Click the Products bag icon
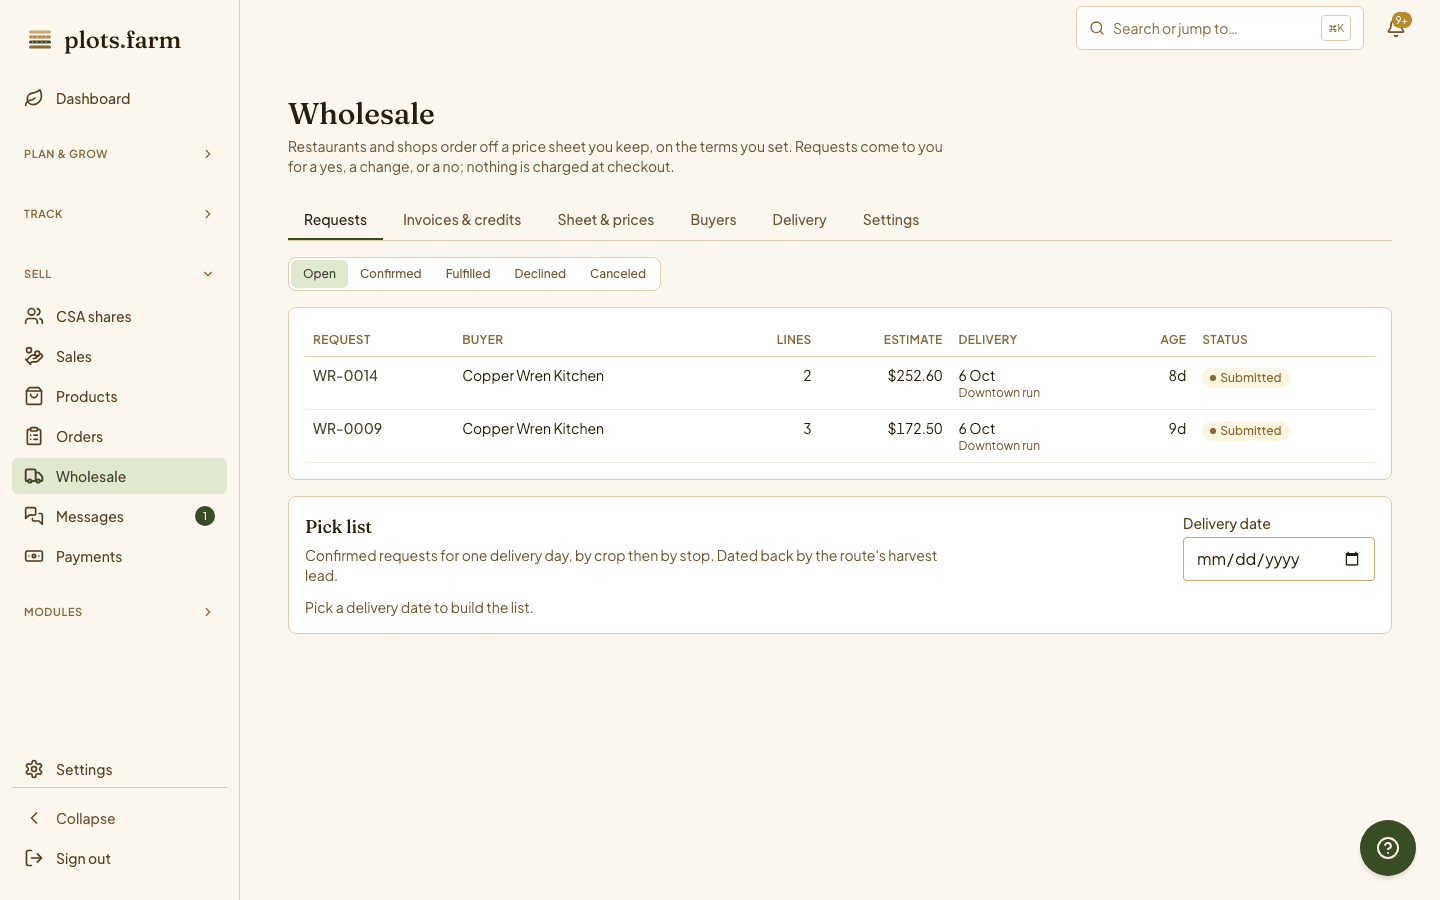The image size is (1440, 900). tap(34, 396)
